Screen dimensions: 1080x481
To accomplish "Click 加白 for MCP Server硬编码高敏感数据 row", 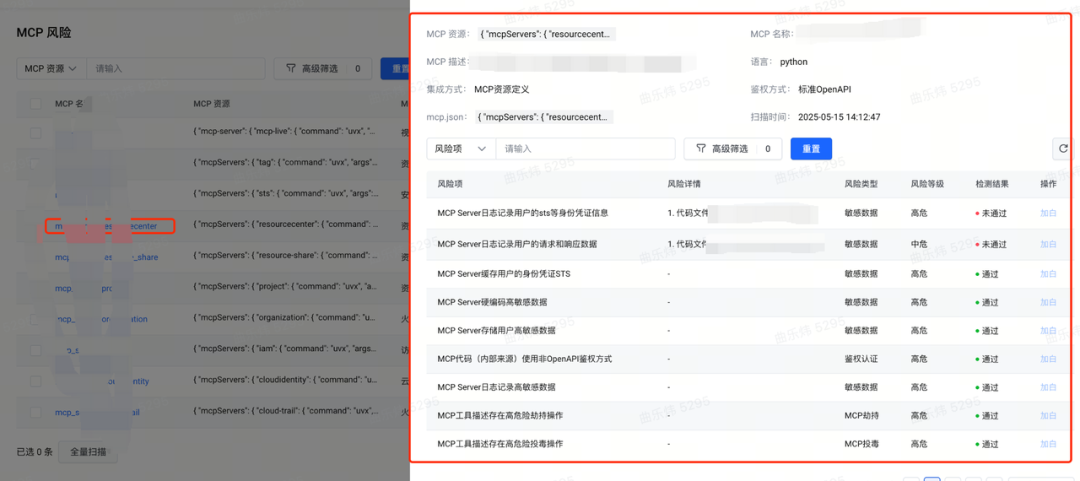I will [x=1048, y=302].
